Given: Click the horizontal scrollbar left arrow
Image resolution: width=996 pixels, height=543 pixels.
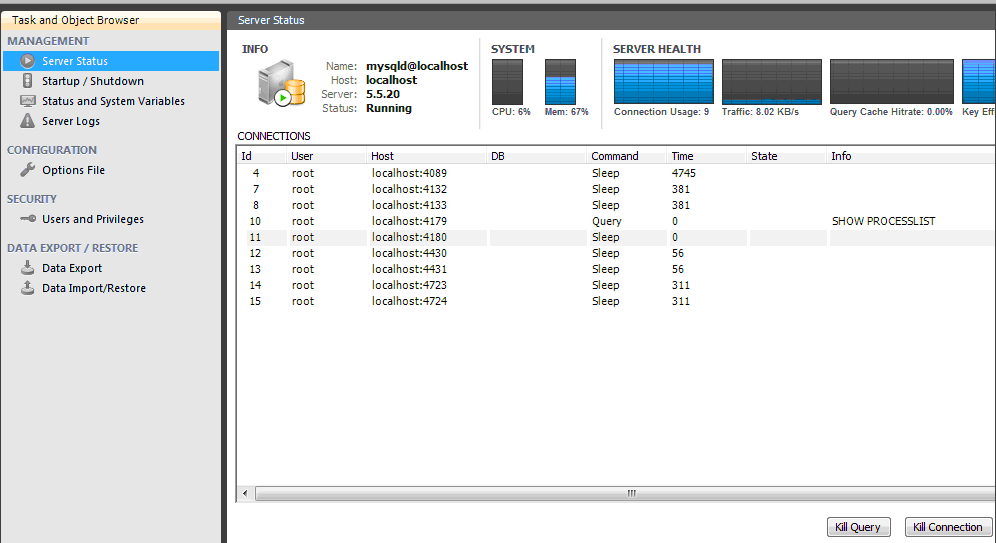Looking at the screenshot, I should [x=246, y=493].
